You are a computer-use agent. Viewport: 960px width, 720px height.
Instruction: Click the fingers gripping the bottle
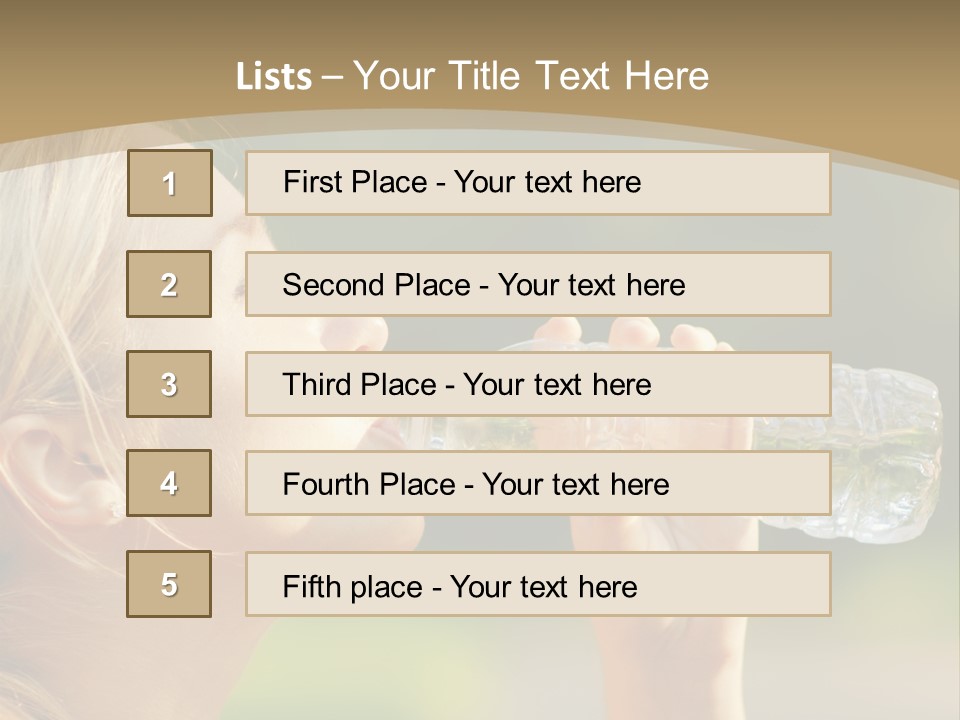640,335
